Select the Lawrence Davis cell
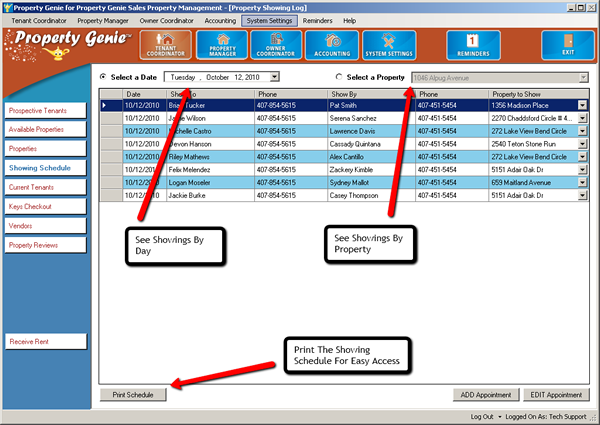The height and width of the screenshot is (425, 600). 371,131
